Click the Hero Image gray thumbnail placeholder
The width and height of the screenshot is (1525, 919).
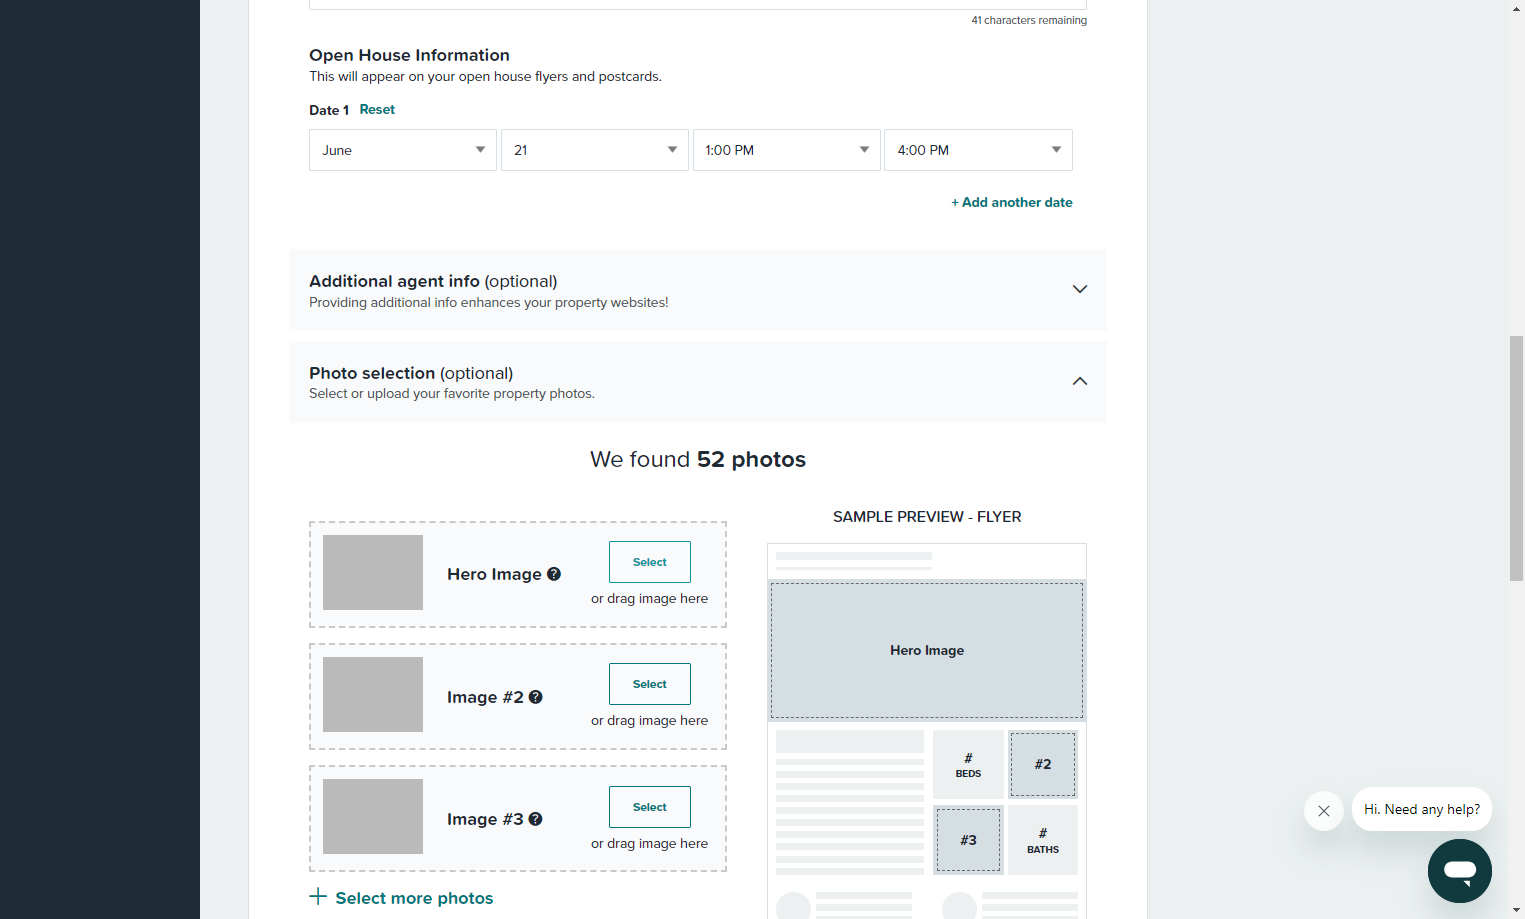coord(373,572)
